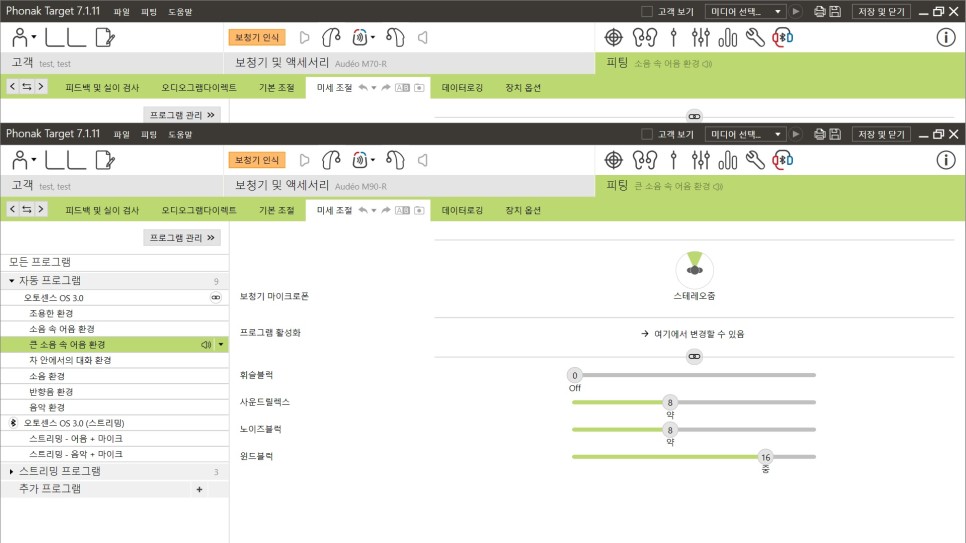Select 차 안에서의 대화 환경 program
This screenshot has height=543, width=966.
(x=115, y=360)
